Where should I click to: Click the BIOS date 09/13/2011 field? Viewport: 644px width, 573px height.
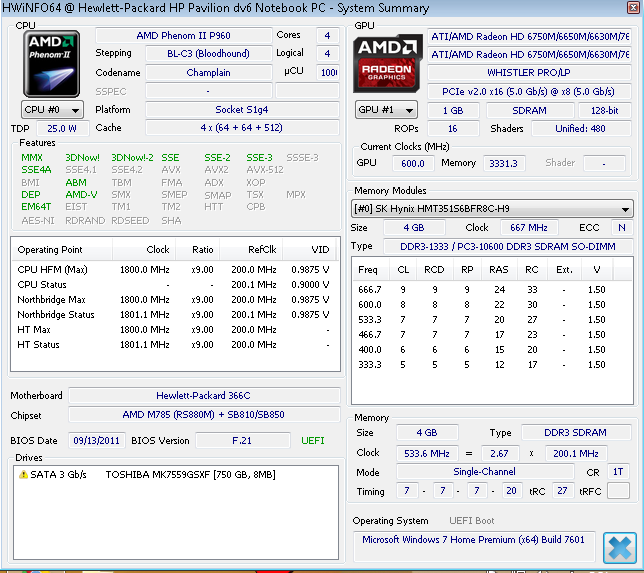[97, 441]
